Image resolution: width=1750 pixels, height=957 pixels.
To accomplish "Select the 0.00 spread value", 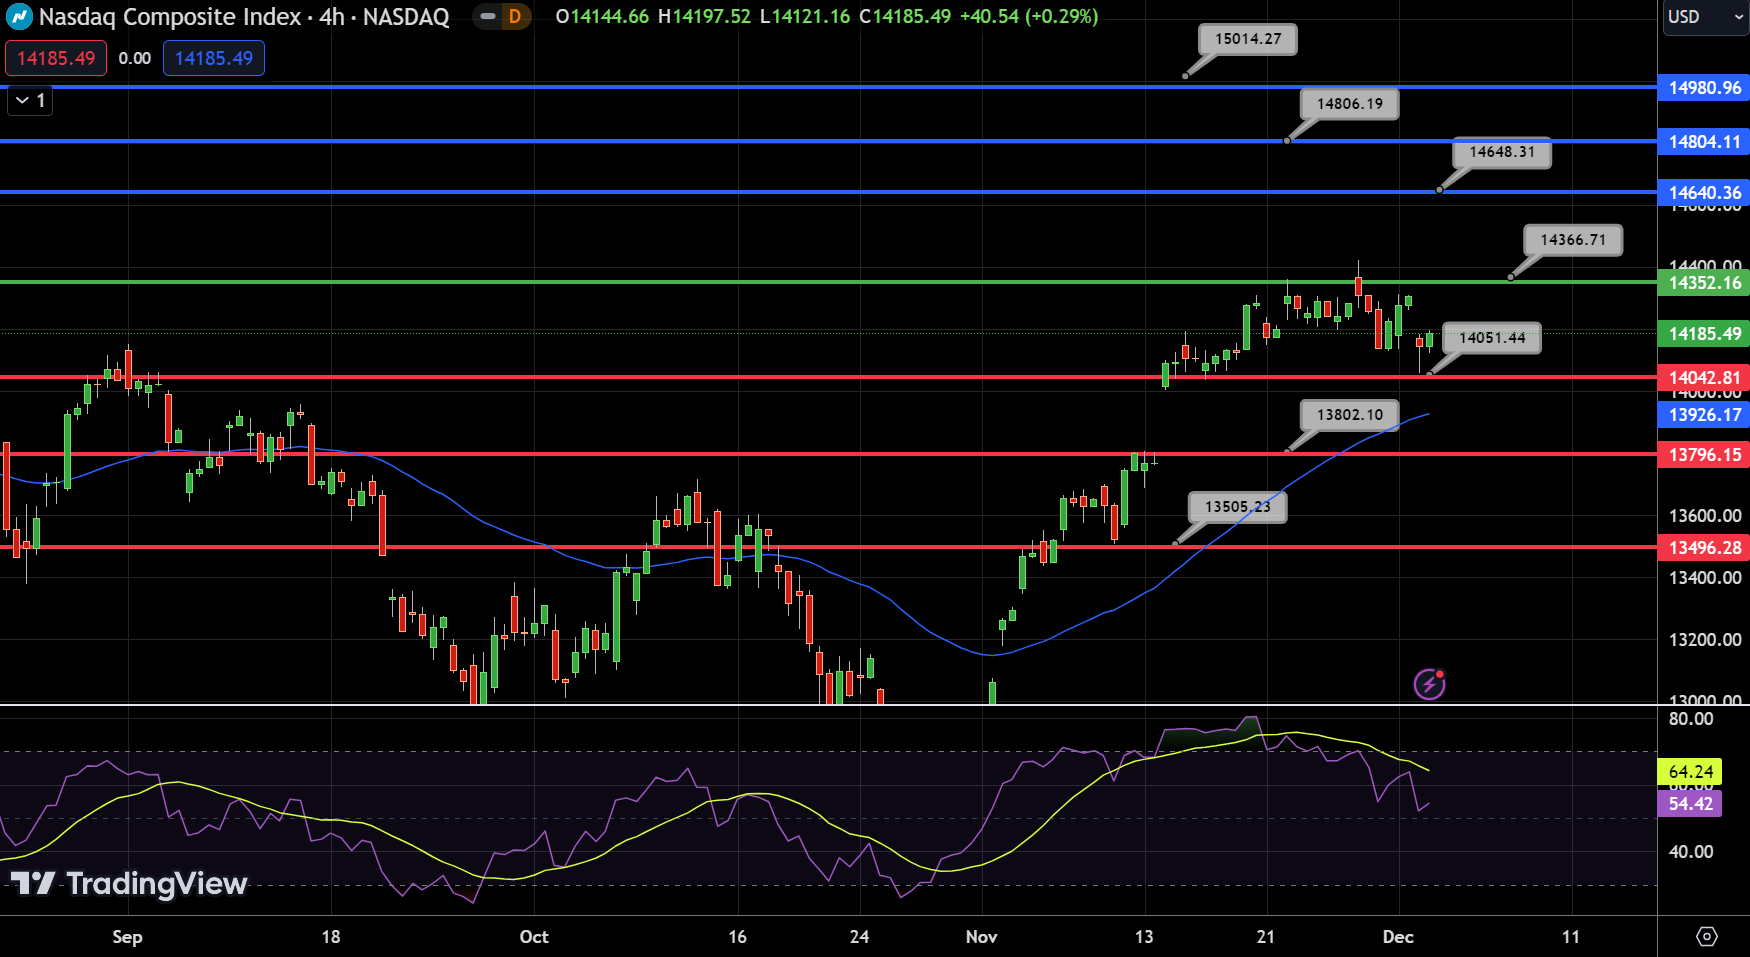I will (135, 58).
